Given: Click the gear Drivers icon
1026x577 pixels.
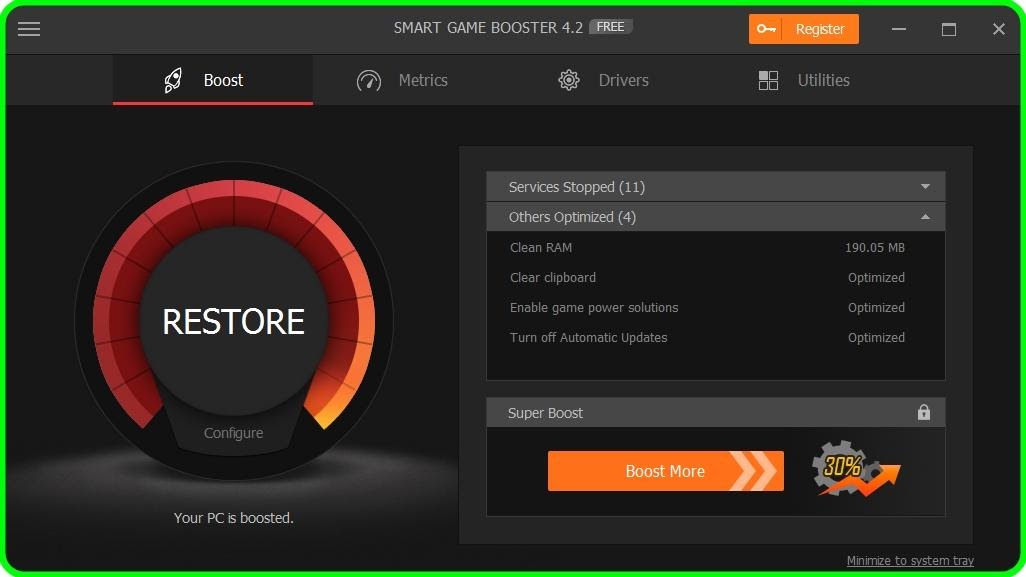Looking at the screenshot, I should (569, 80).
